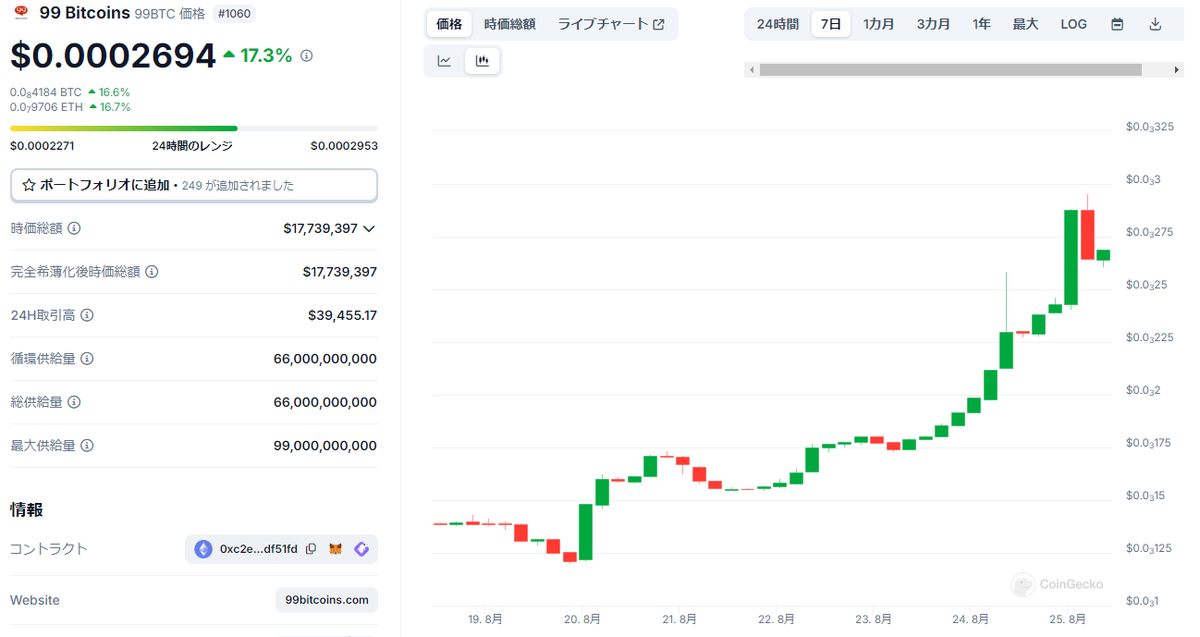Click the 24-hour range progress bar
This screenshot has height=637, width=1200.
[x=194, y=128]
